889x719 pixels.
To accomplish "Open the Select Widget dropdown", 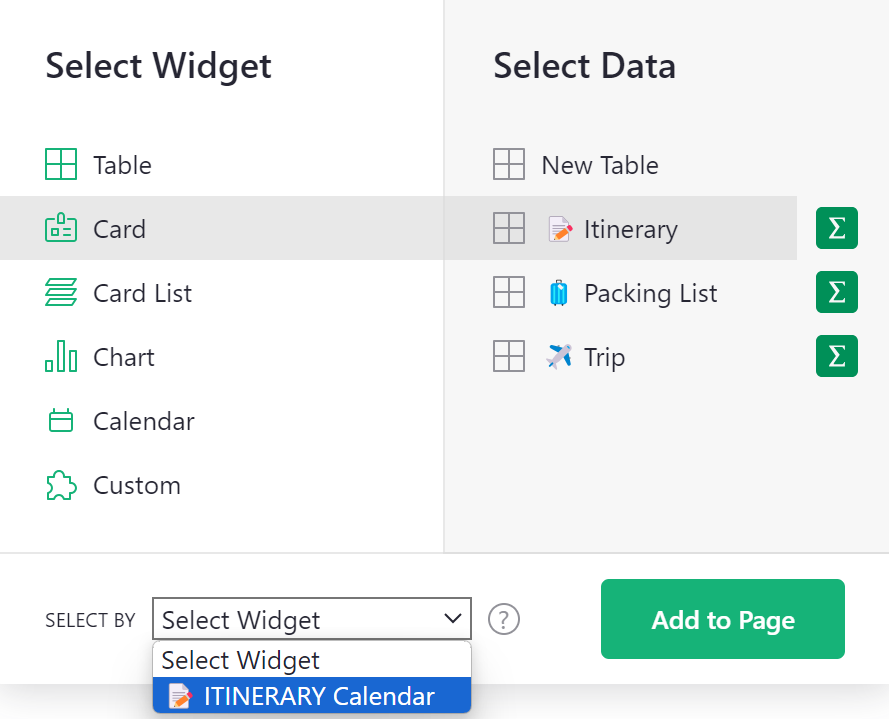I will (x=311, y=618).
